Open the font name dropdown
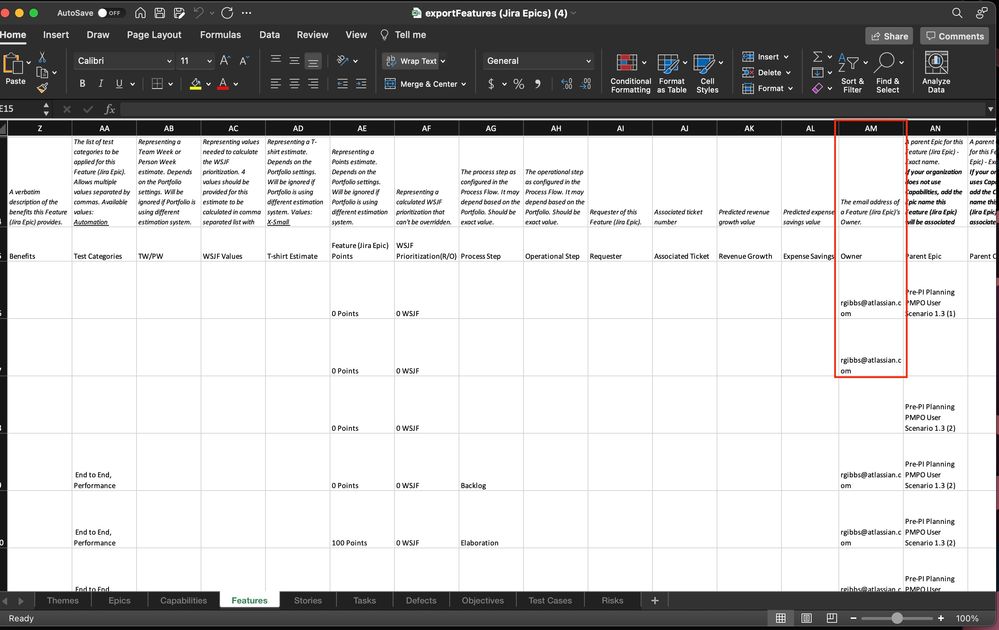999x630 pixels. tap(120, 60)
